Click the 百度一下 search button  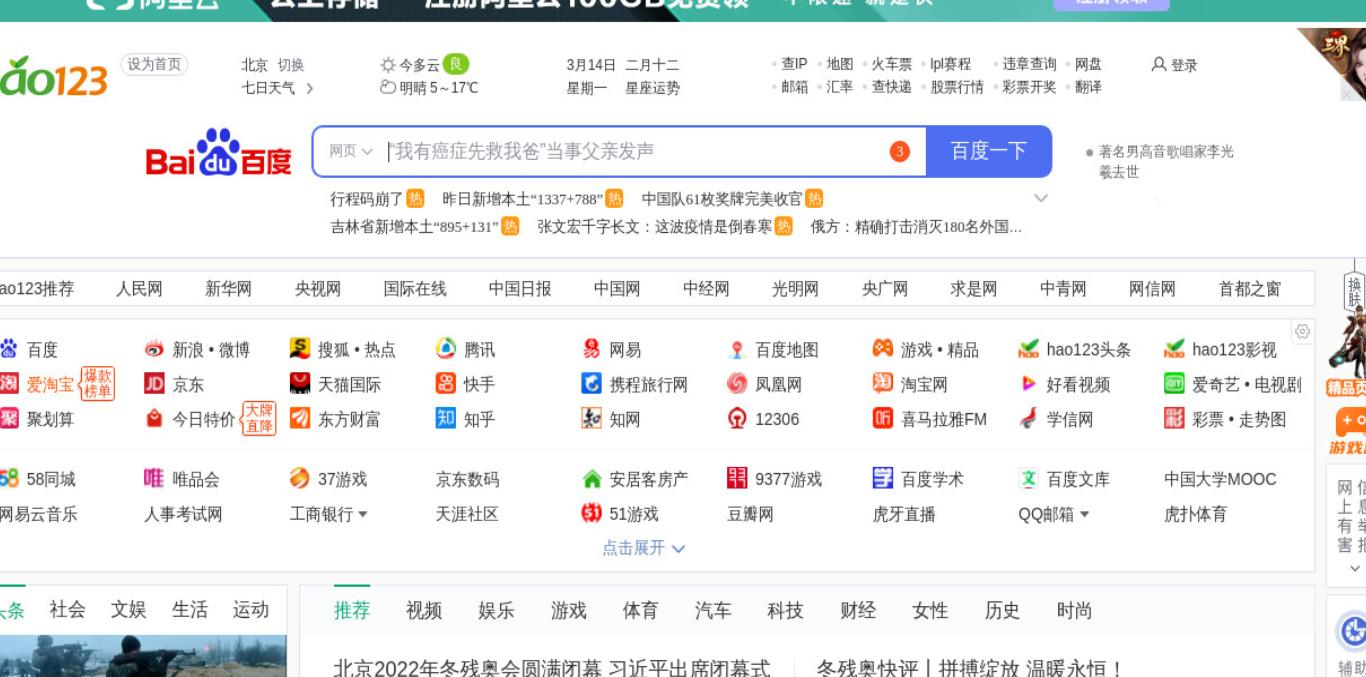[x=989, y=151]
